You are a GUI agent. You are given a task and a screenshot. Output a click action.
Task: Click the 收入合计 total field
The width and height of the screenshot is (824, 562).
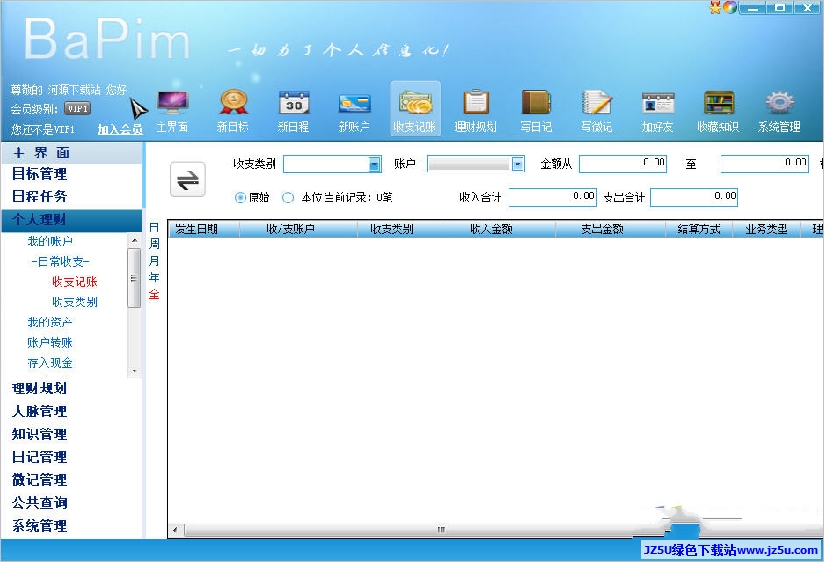(x=553, y=197)
